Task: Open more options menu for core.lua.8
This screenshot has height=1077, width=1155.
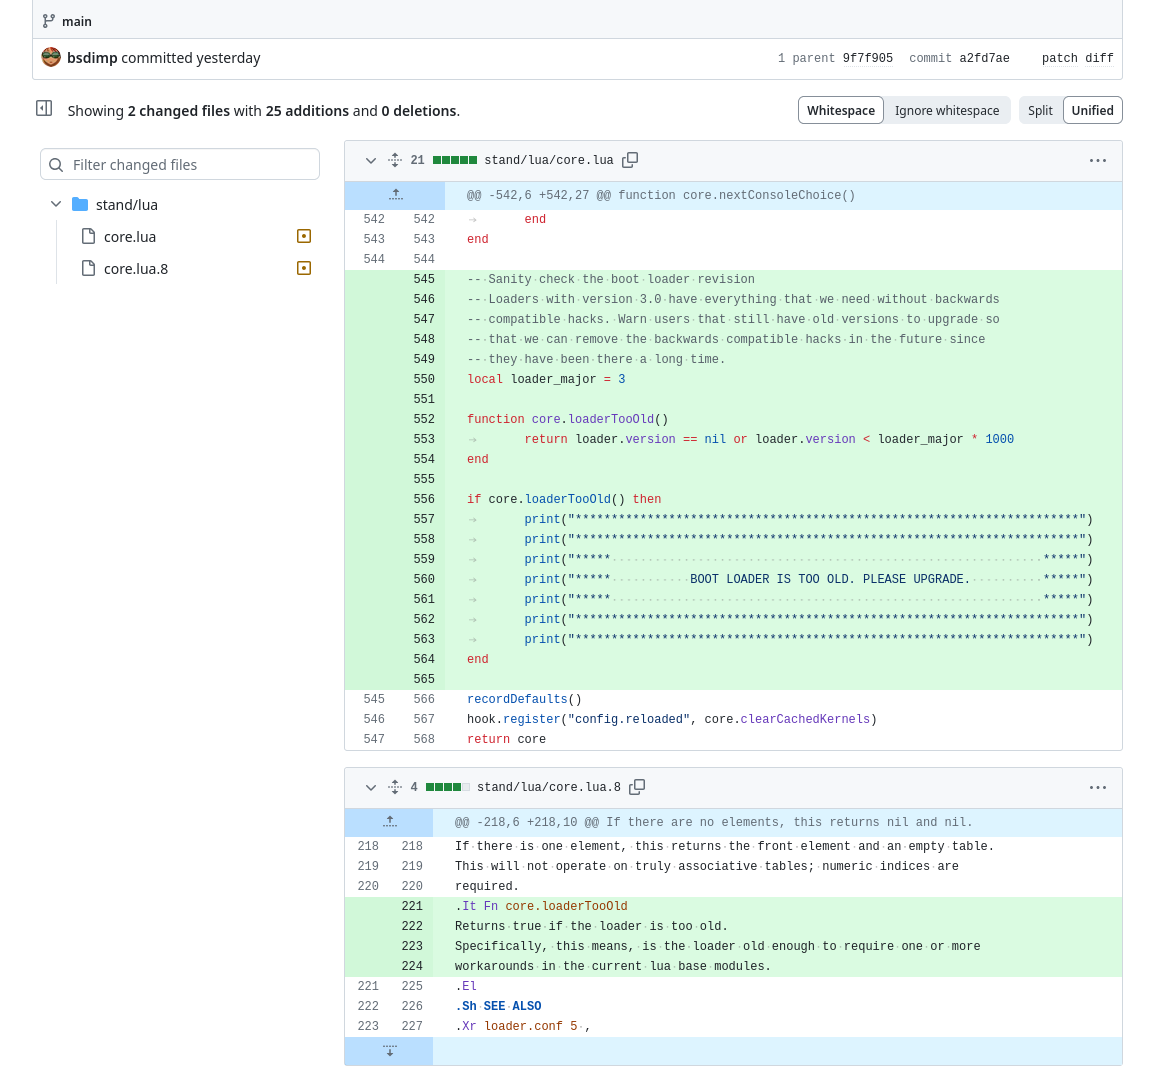Action: click(1097, 787)
